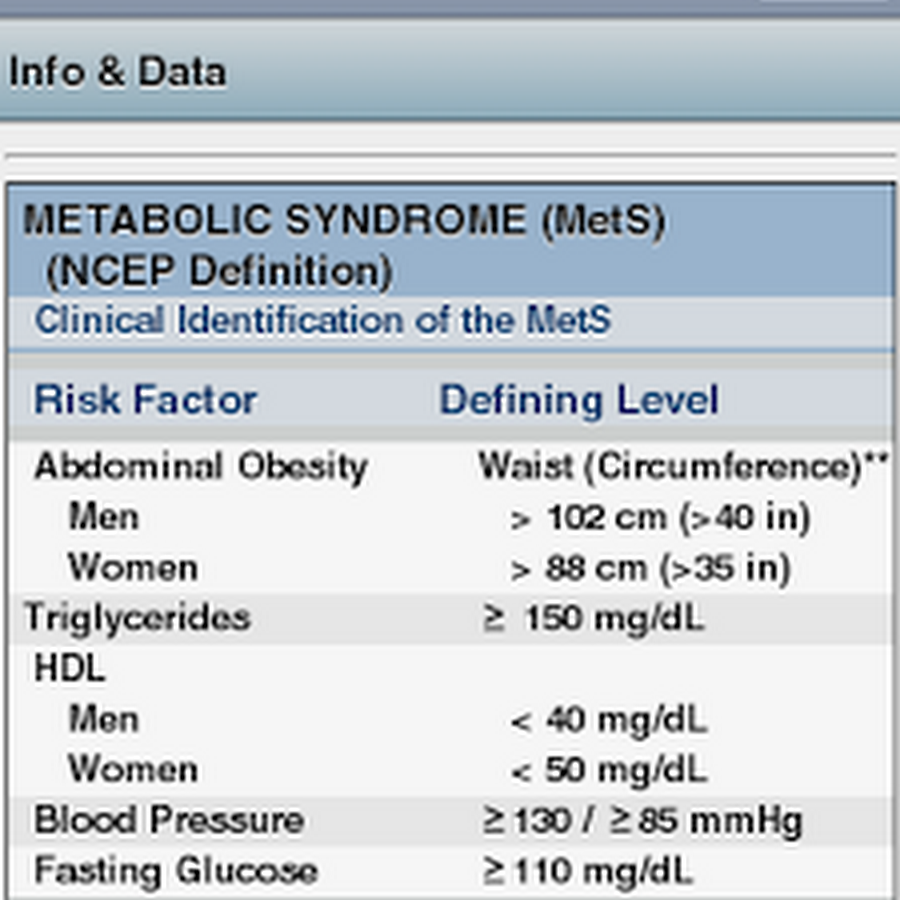Image resolution: width=900 pixels, height=900 pixels.
Task: Select the < 40 mg/dL HDL value
Action: point(608,720)
